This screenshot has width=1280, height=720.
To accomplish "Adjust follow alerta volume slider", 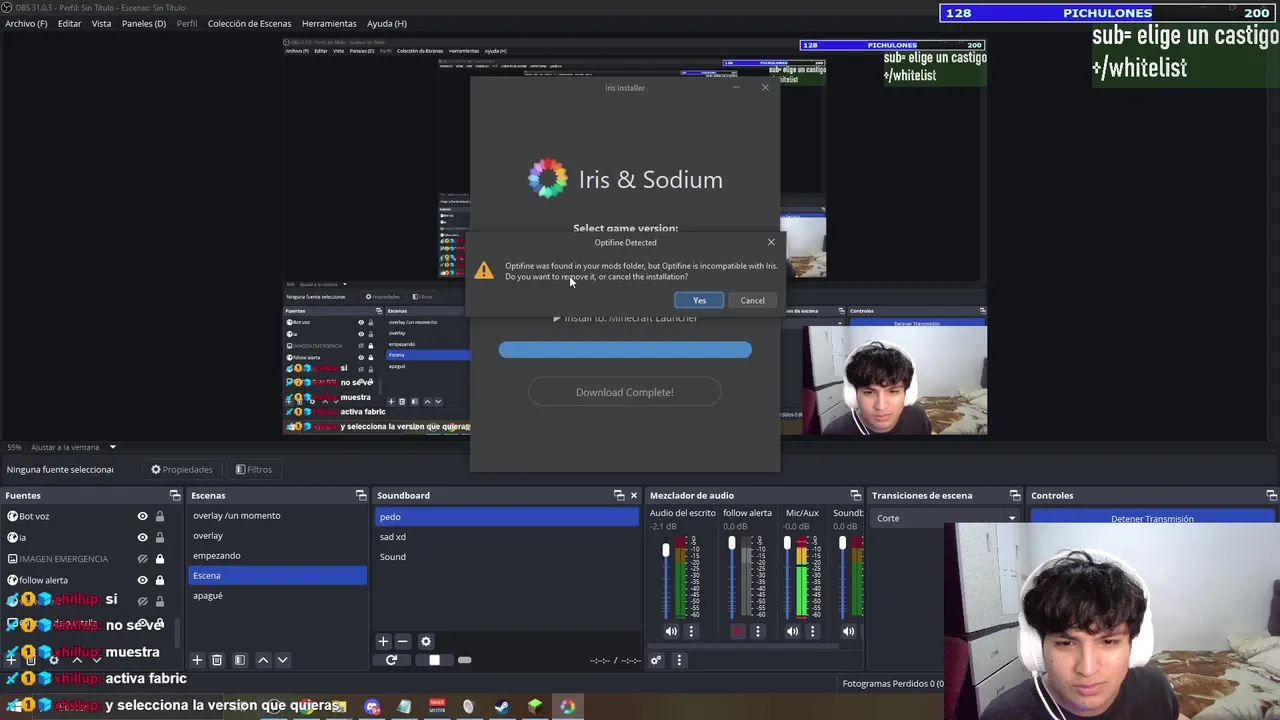I will tap(732, 543).
